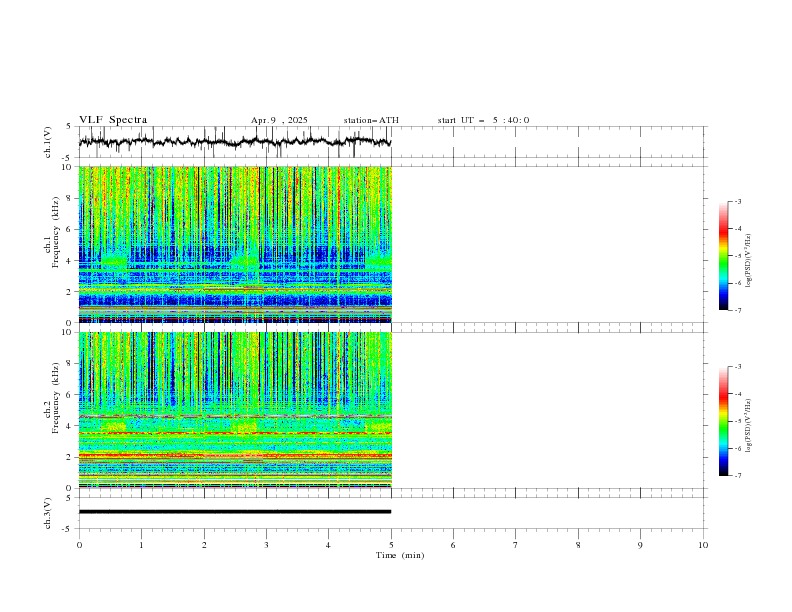Click time axis tick label "9"

(x=640, y=545)
